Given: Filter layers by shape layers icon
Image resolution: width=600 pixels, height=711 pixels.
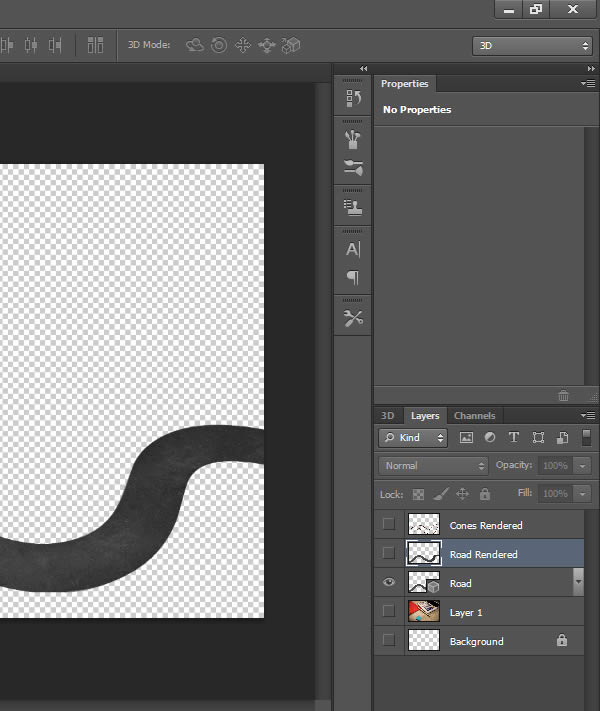Looking at the screenshot, I should (538, 437).
